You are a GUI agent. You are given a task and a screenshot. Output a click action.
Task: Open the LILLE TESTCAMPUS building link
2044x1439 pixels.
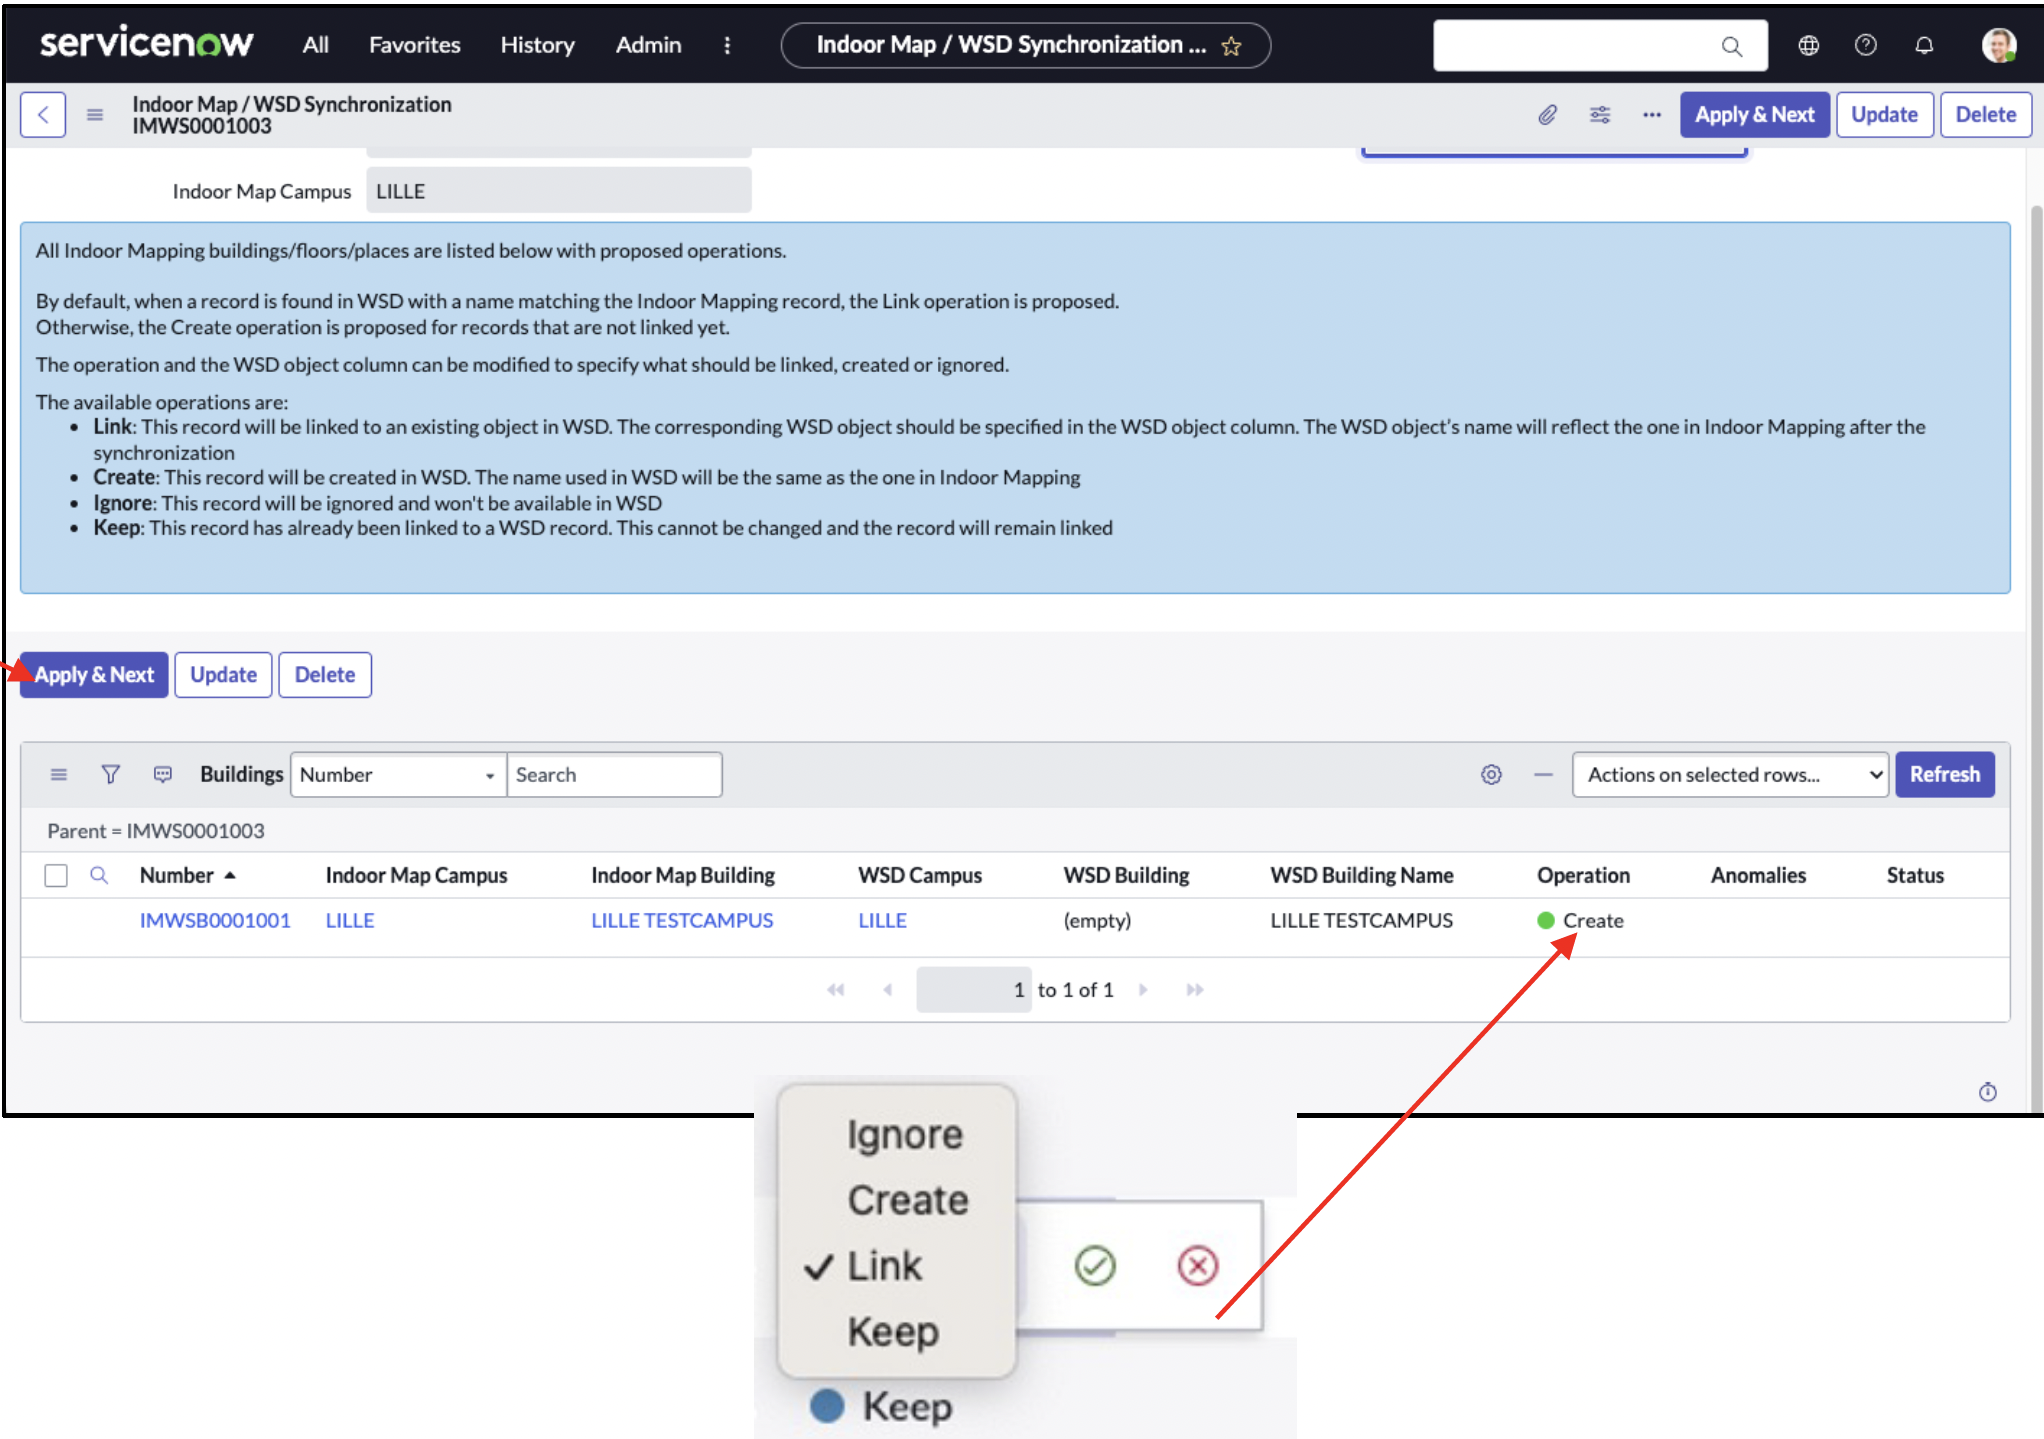pyautogui.click(x=682, y=920)
